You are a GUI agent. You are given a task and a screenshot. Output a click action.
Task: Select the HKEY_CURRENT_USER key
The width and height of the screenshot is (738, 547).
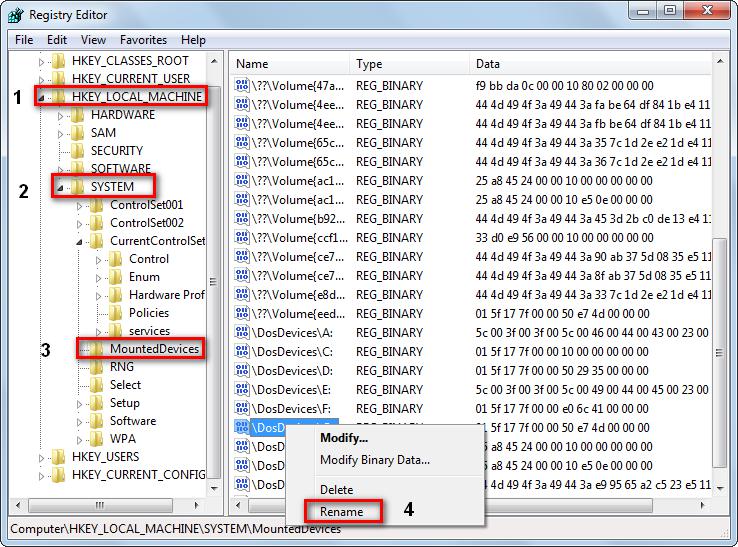click(x=131, y=78)
